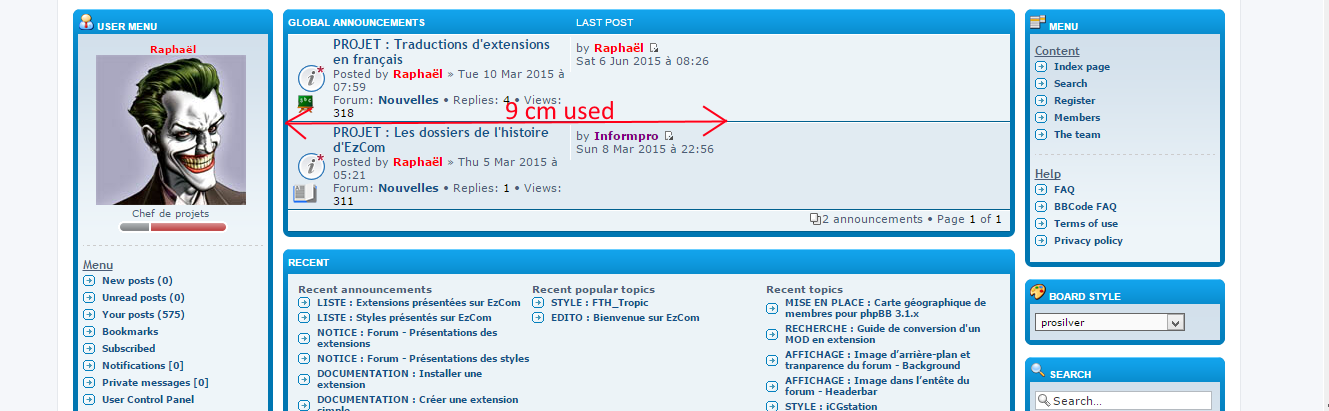Click the arrow icon beside STYLE : FTH_Tropic

click(539, 303)
